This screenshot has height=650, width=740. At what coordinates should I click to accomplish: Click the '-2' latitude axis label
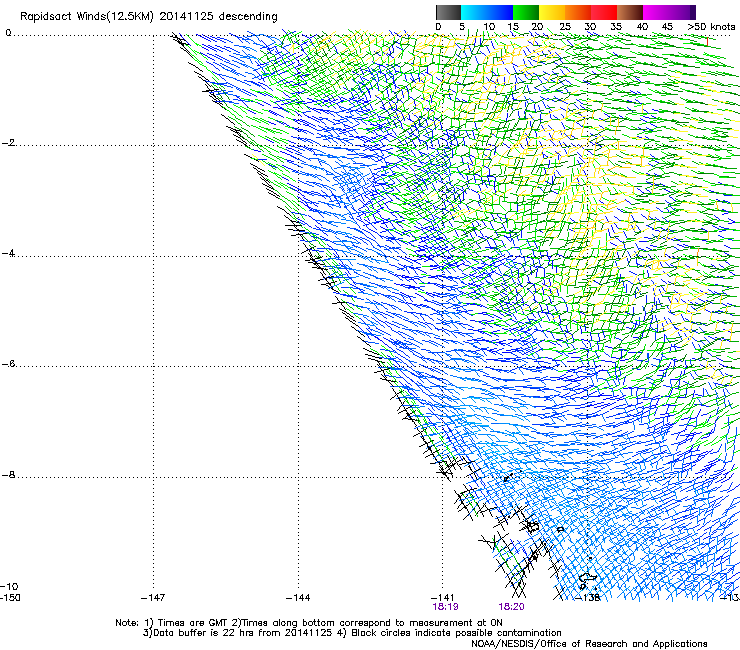pyautogui.click(x=9, y=143)
